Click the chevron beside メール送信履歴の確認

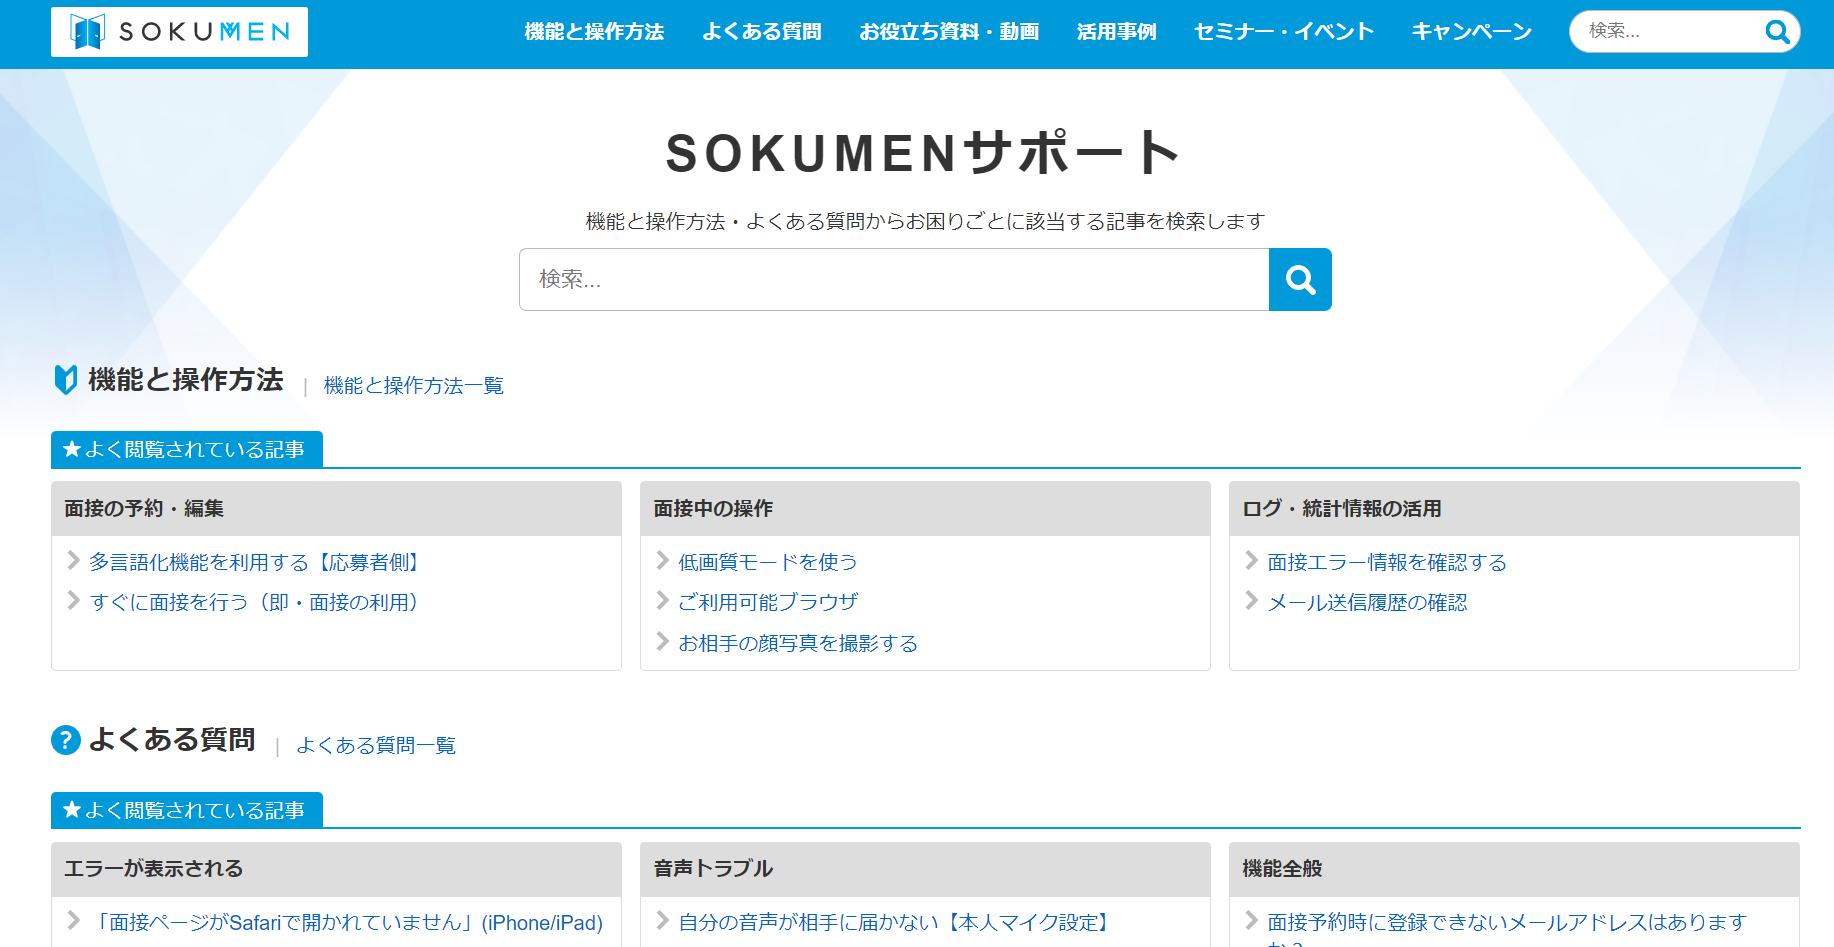coord(1251,601)
